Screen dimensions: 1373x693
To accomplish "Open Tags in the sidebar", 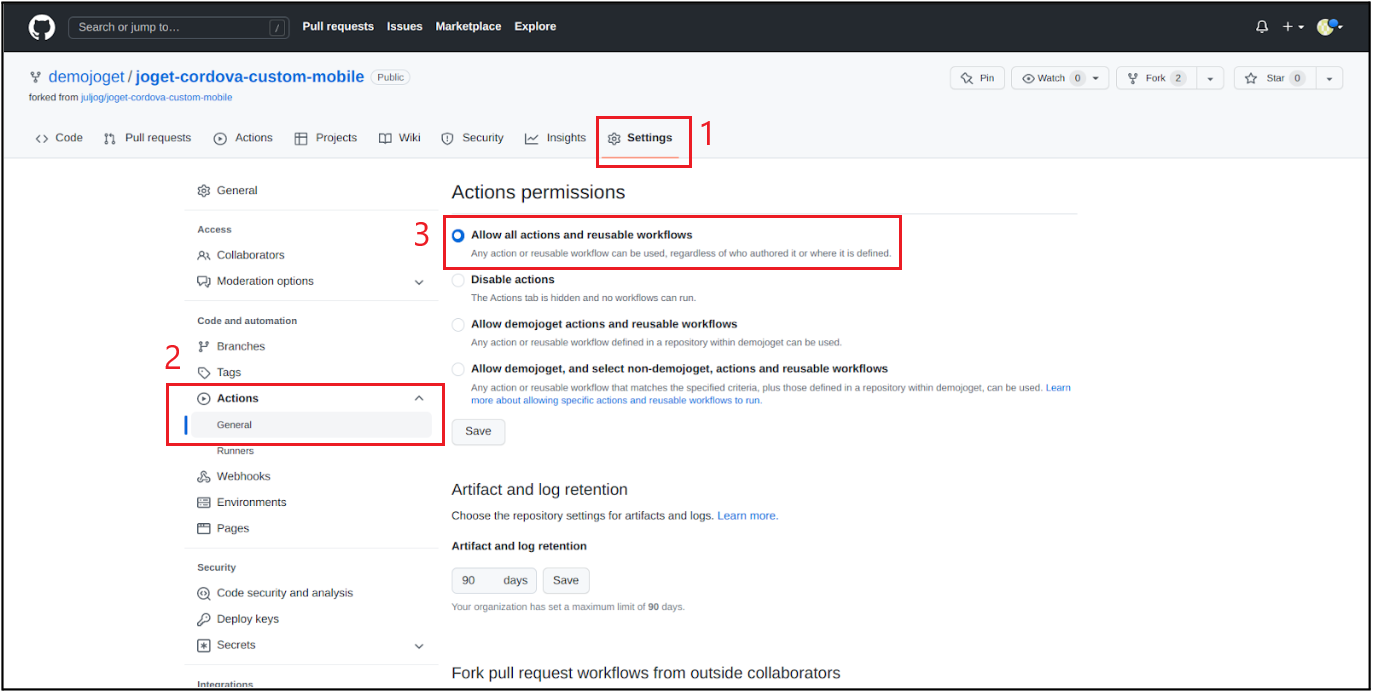I will coord(220,372).
